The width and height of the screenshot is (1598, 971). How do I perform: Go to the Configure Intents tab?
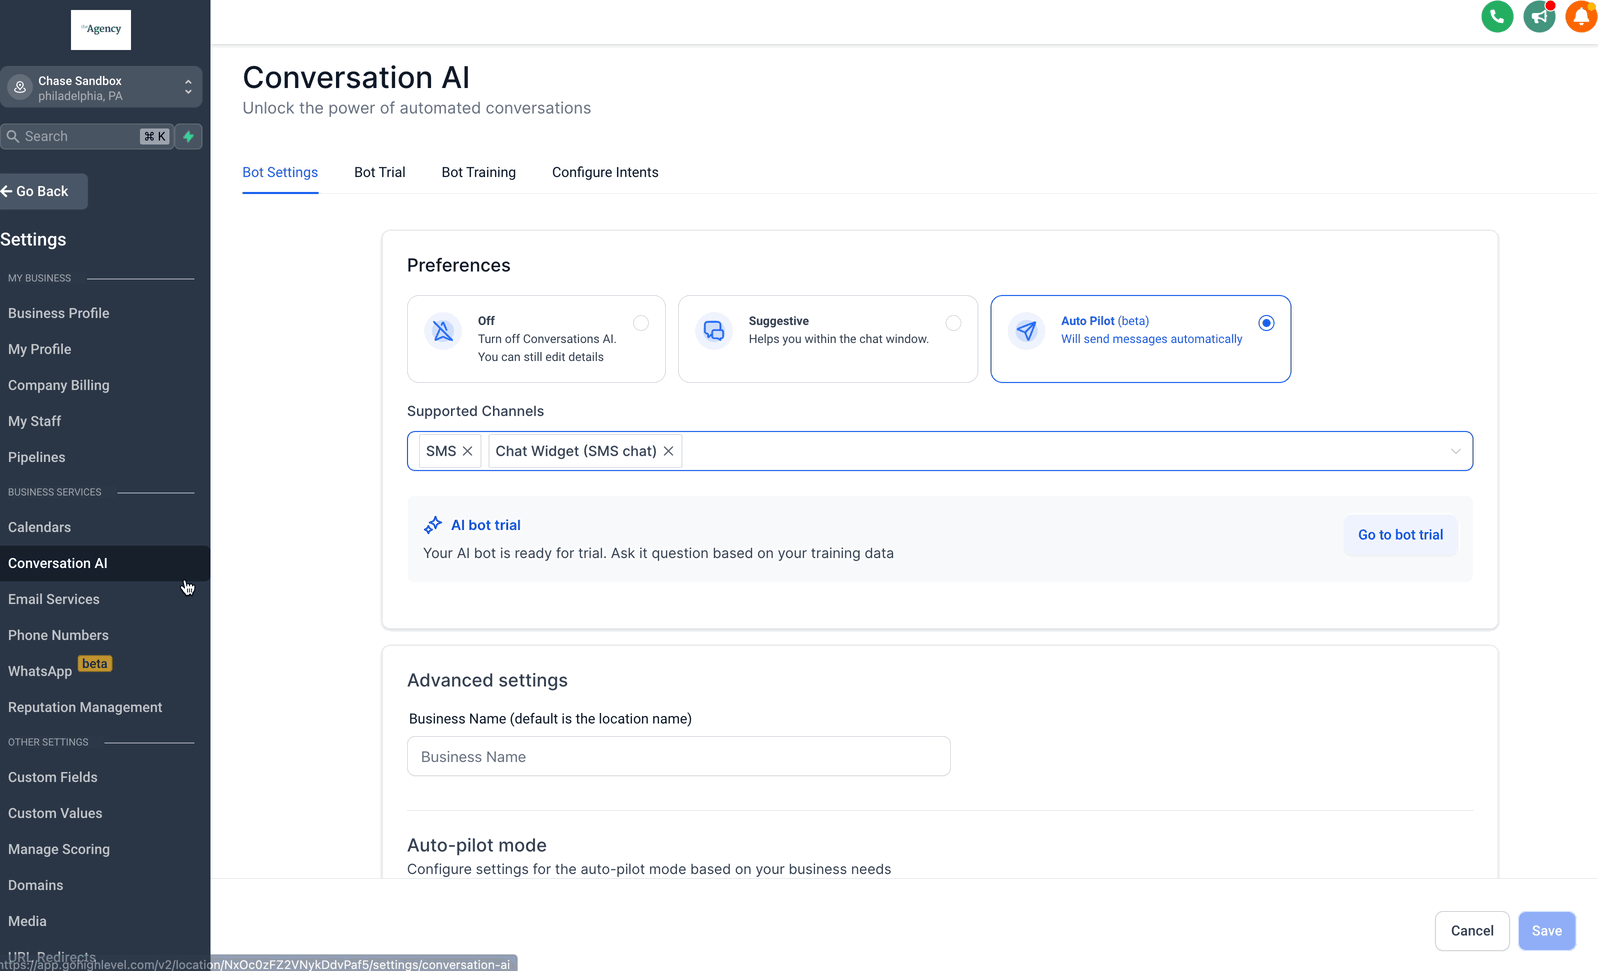click(x=605, y=172)
